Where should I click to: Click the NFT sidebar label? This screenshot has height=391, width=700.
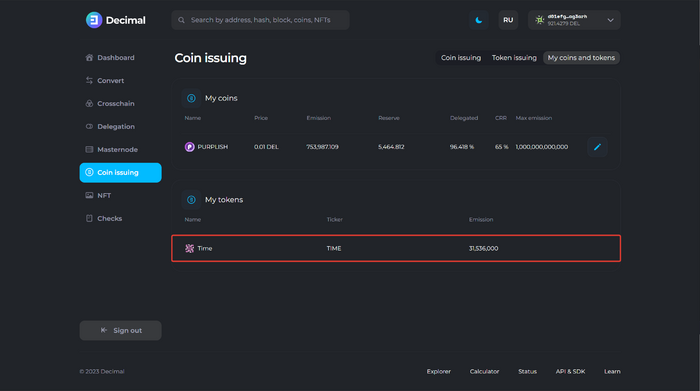tap(104, 196)
